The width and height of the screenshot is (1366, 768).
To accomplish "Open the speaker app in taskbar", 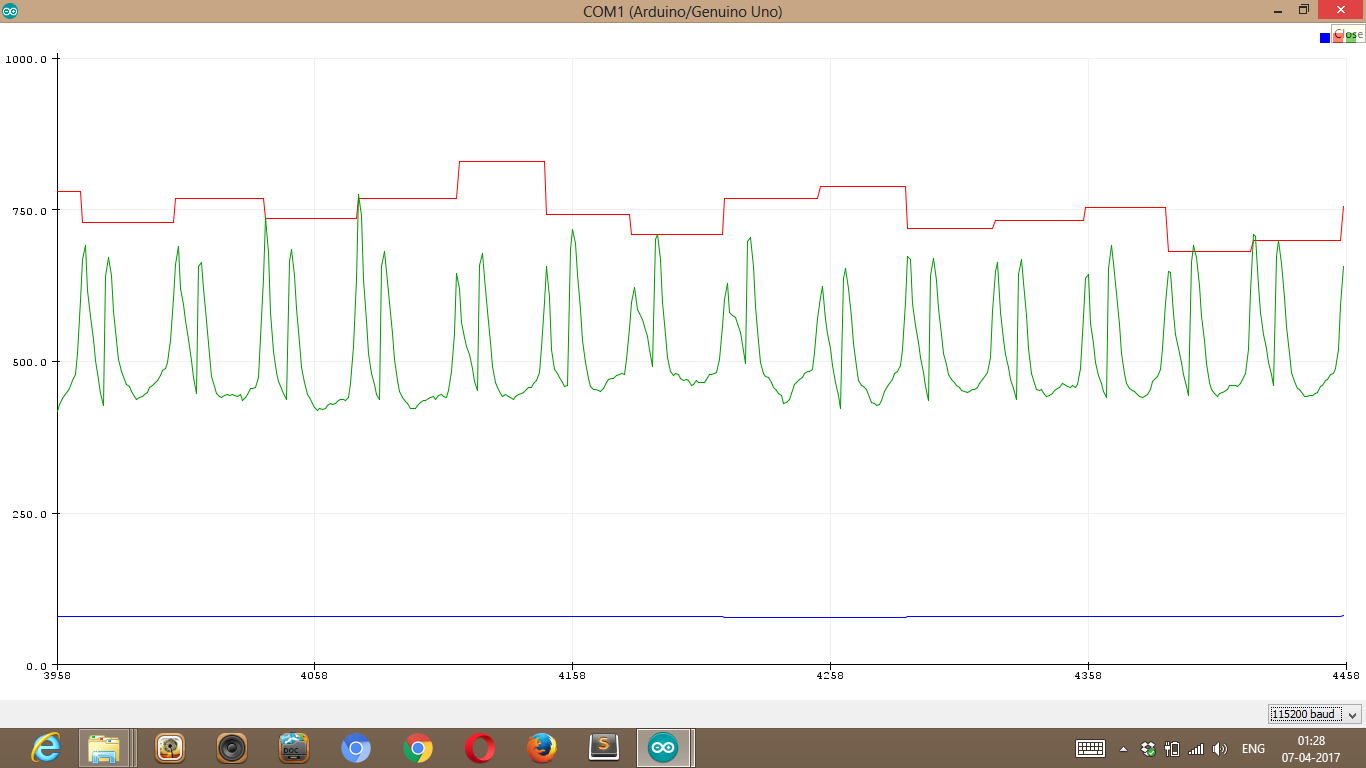I will (x=232, y=748).
